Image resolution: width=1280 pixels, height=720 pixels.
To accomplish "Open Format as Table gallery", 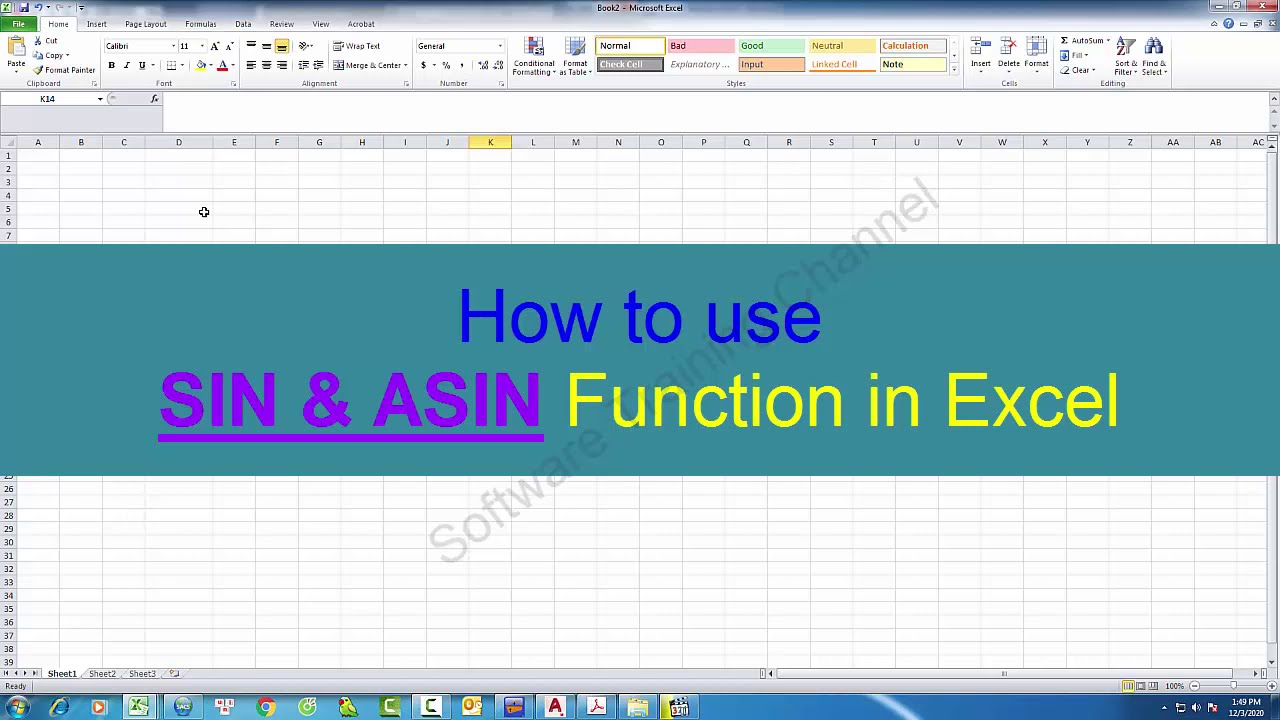I will [x=575, y=57].
